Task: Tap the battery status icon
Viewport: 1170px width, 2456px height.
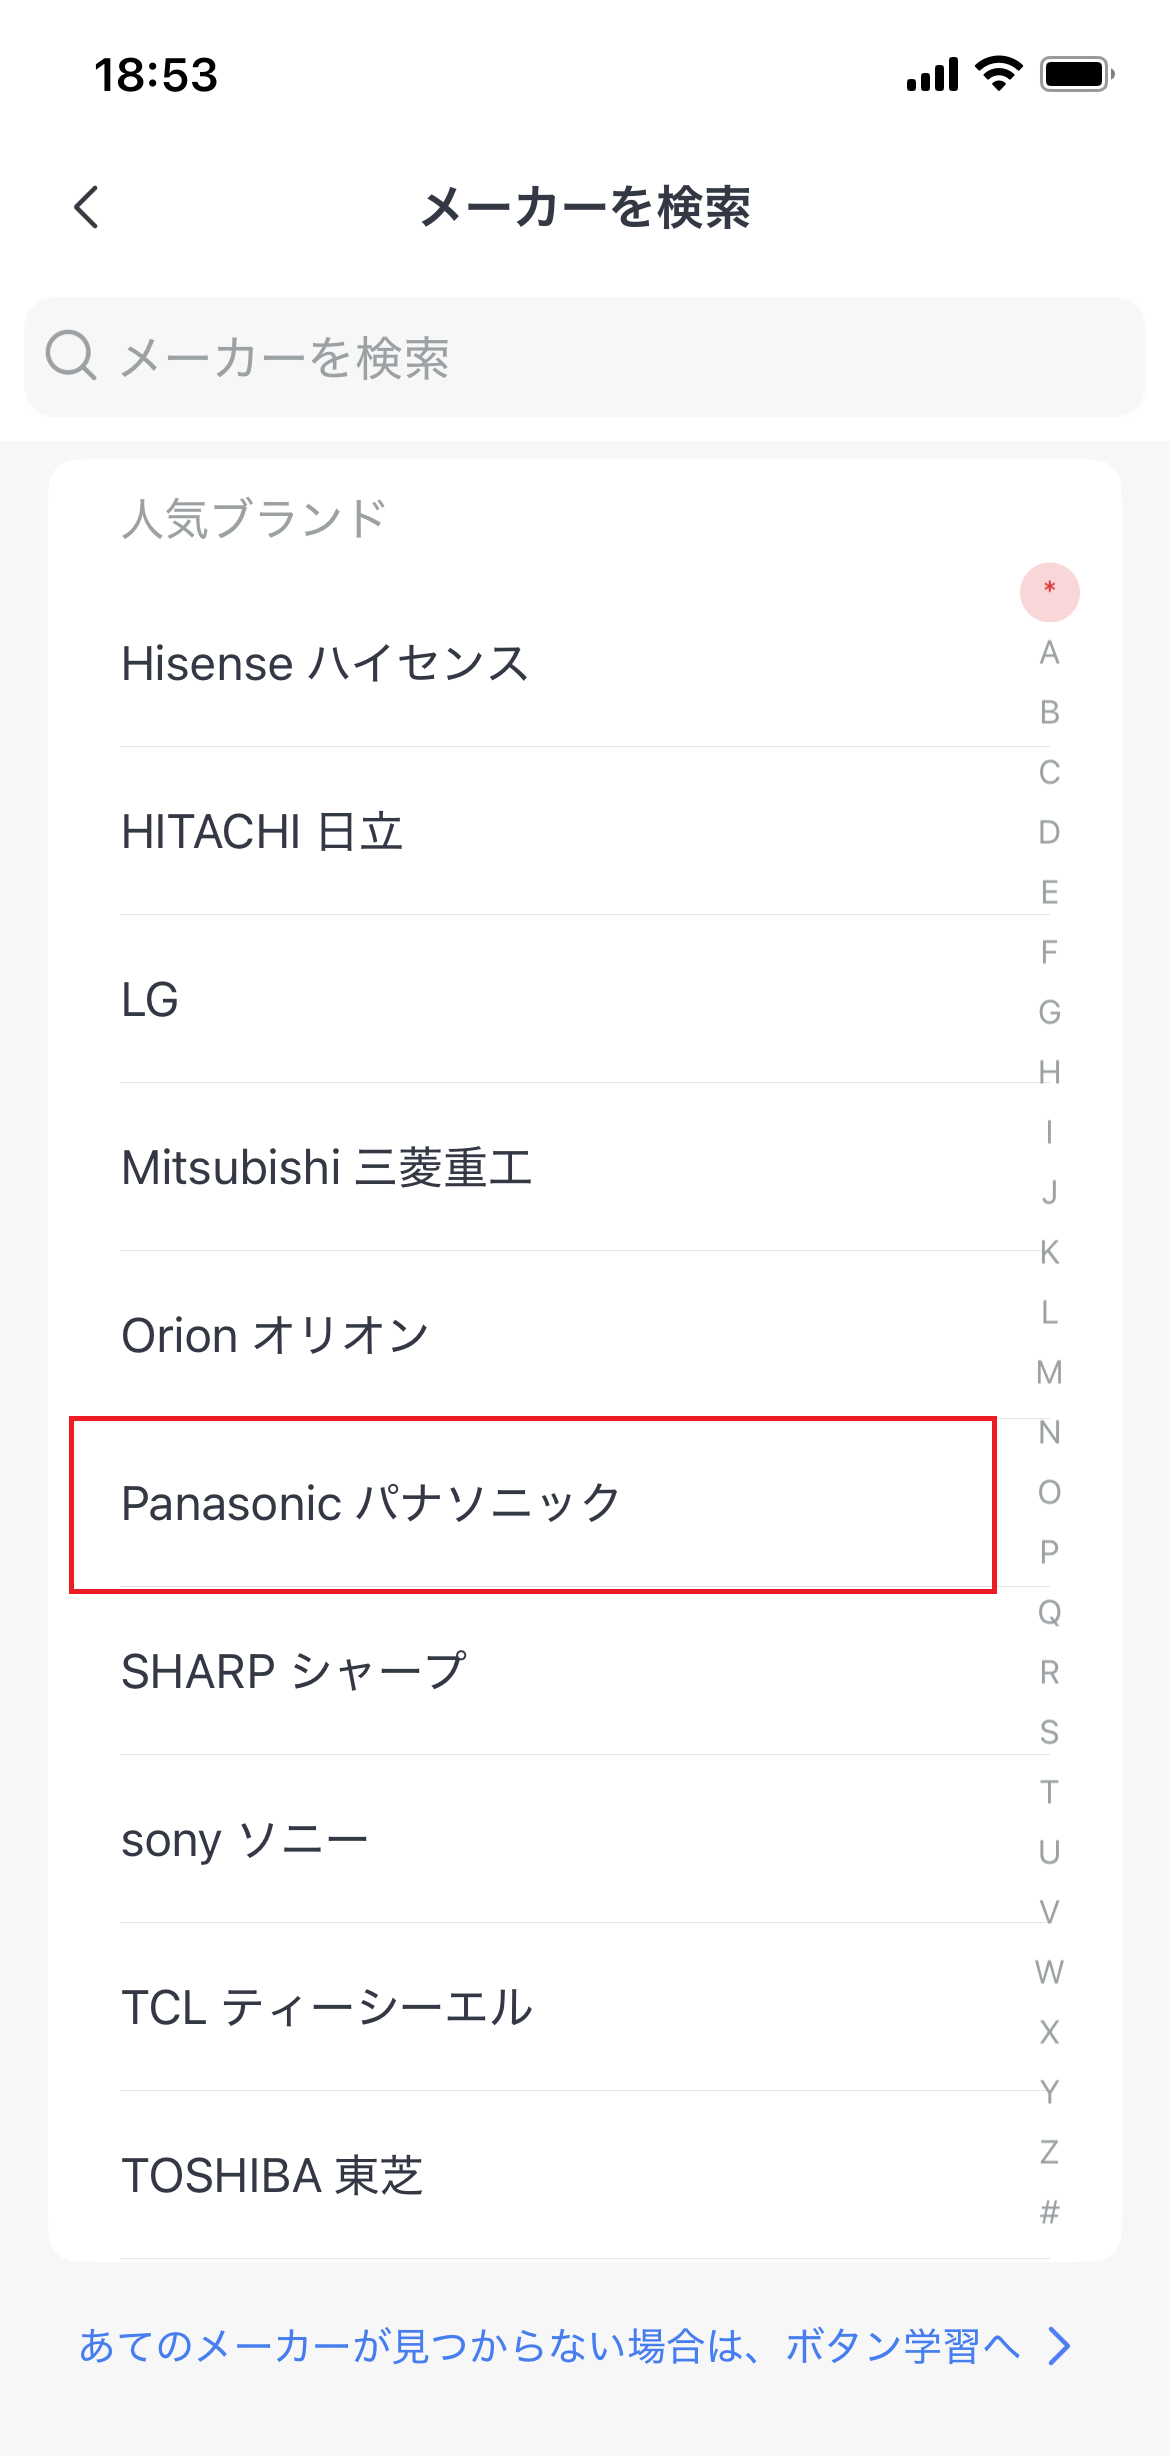Action: (1077, 74)
